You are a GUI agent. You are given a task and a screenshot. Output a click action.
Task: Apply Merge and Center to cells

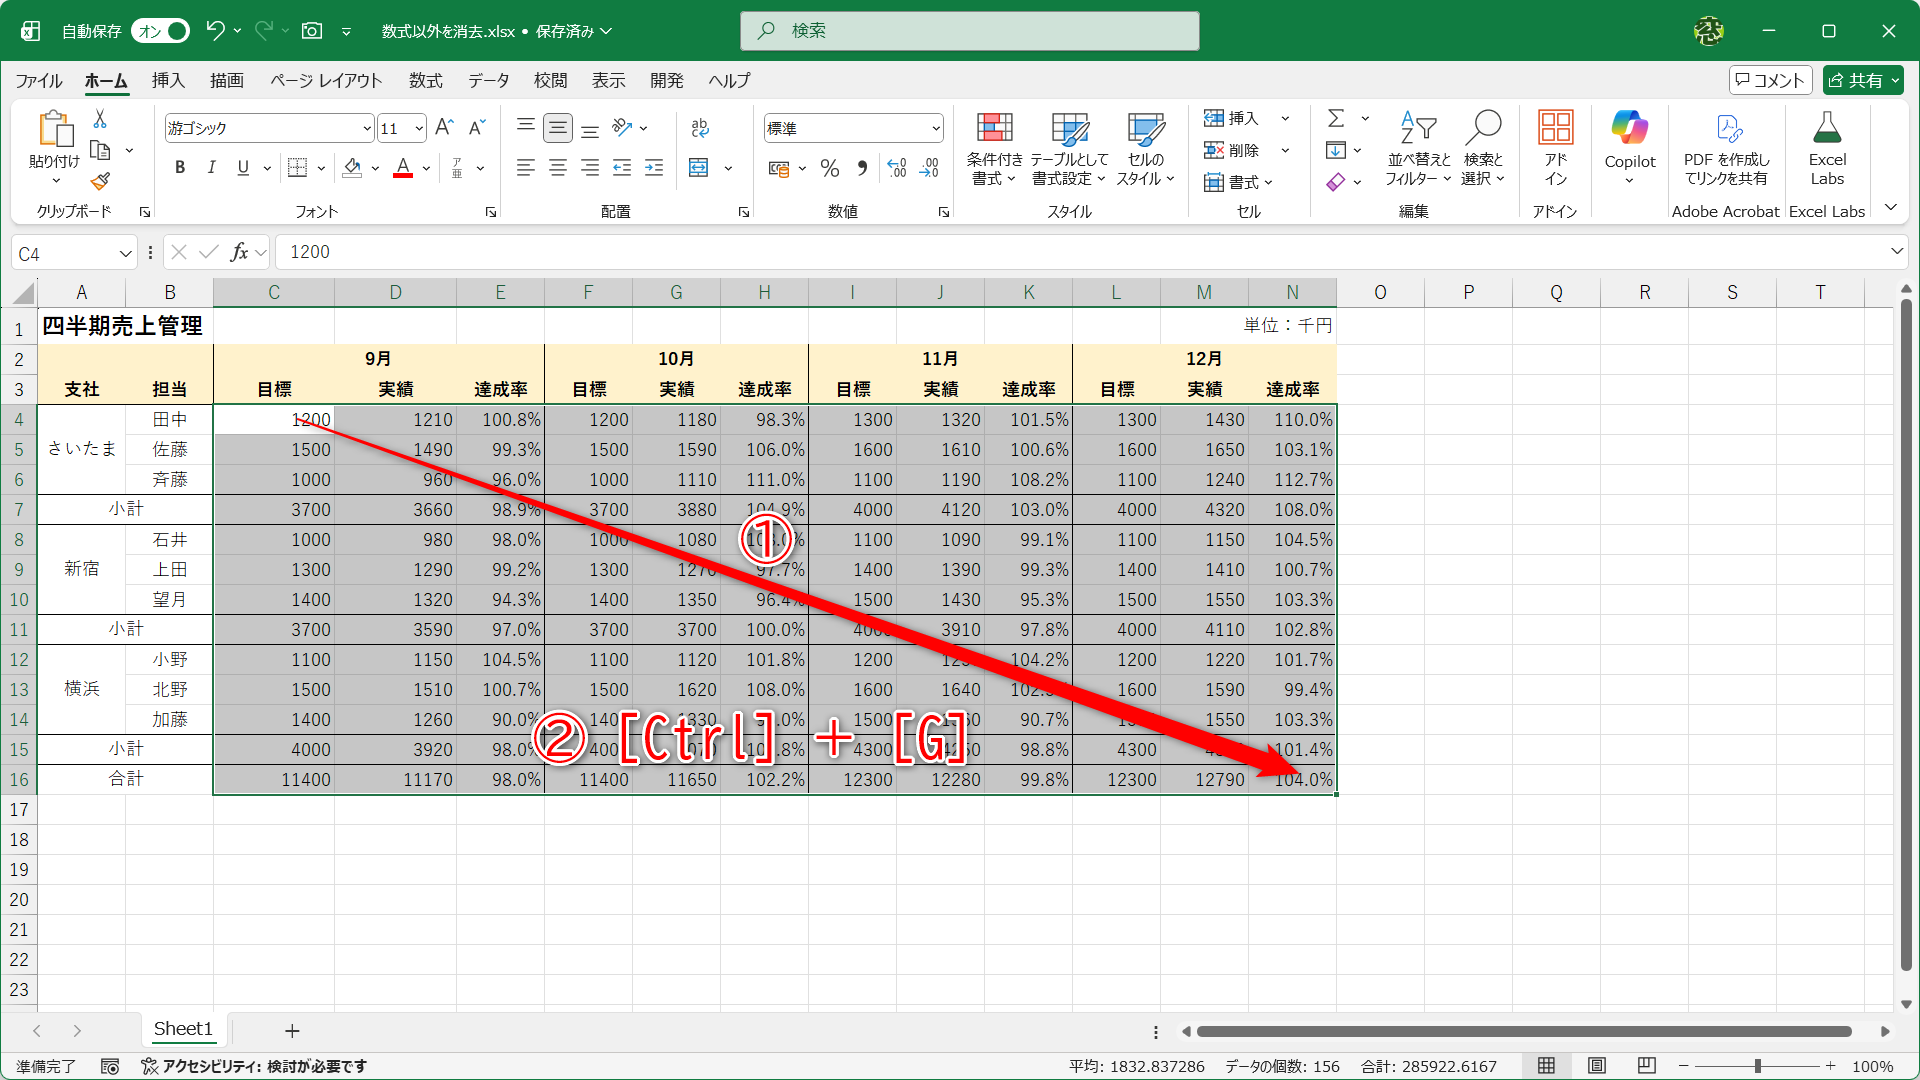tap(699, 168)
